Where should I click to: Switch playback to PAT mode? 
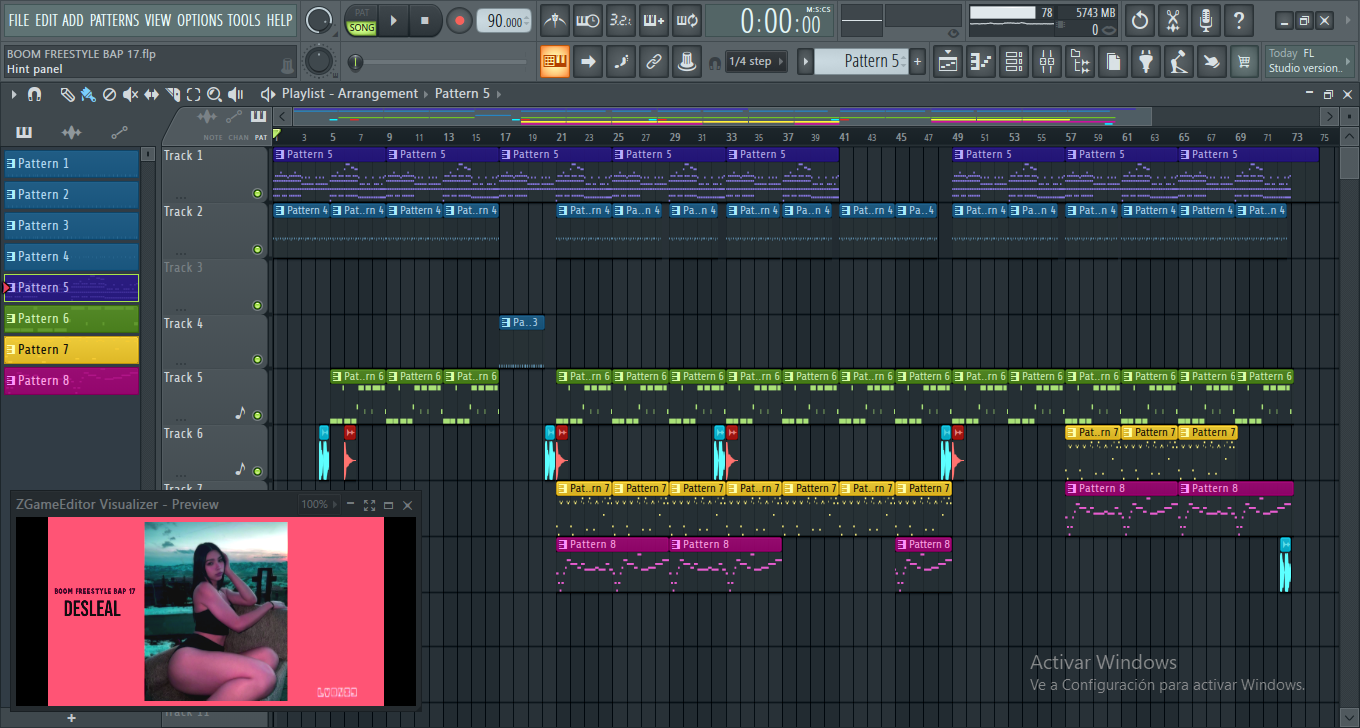(x=362, y=12)
